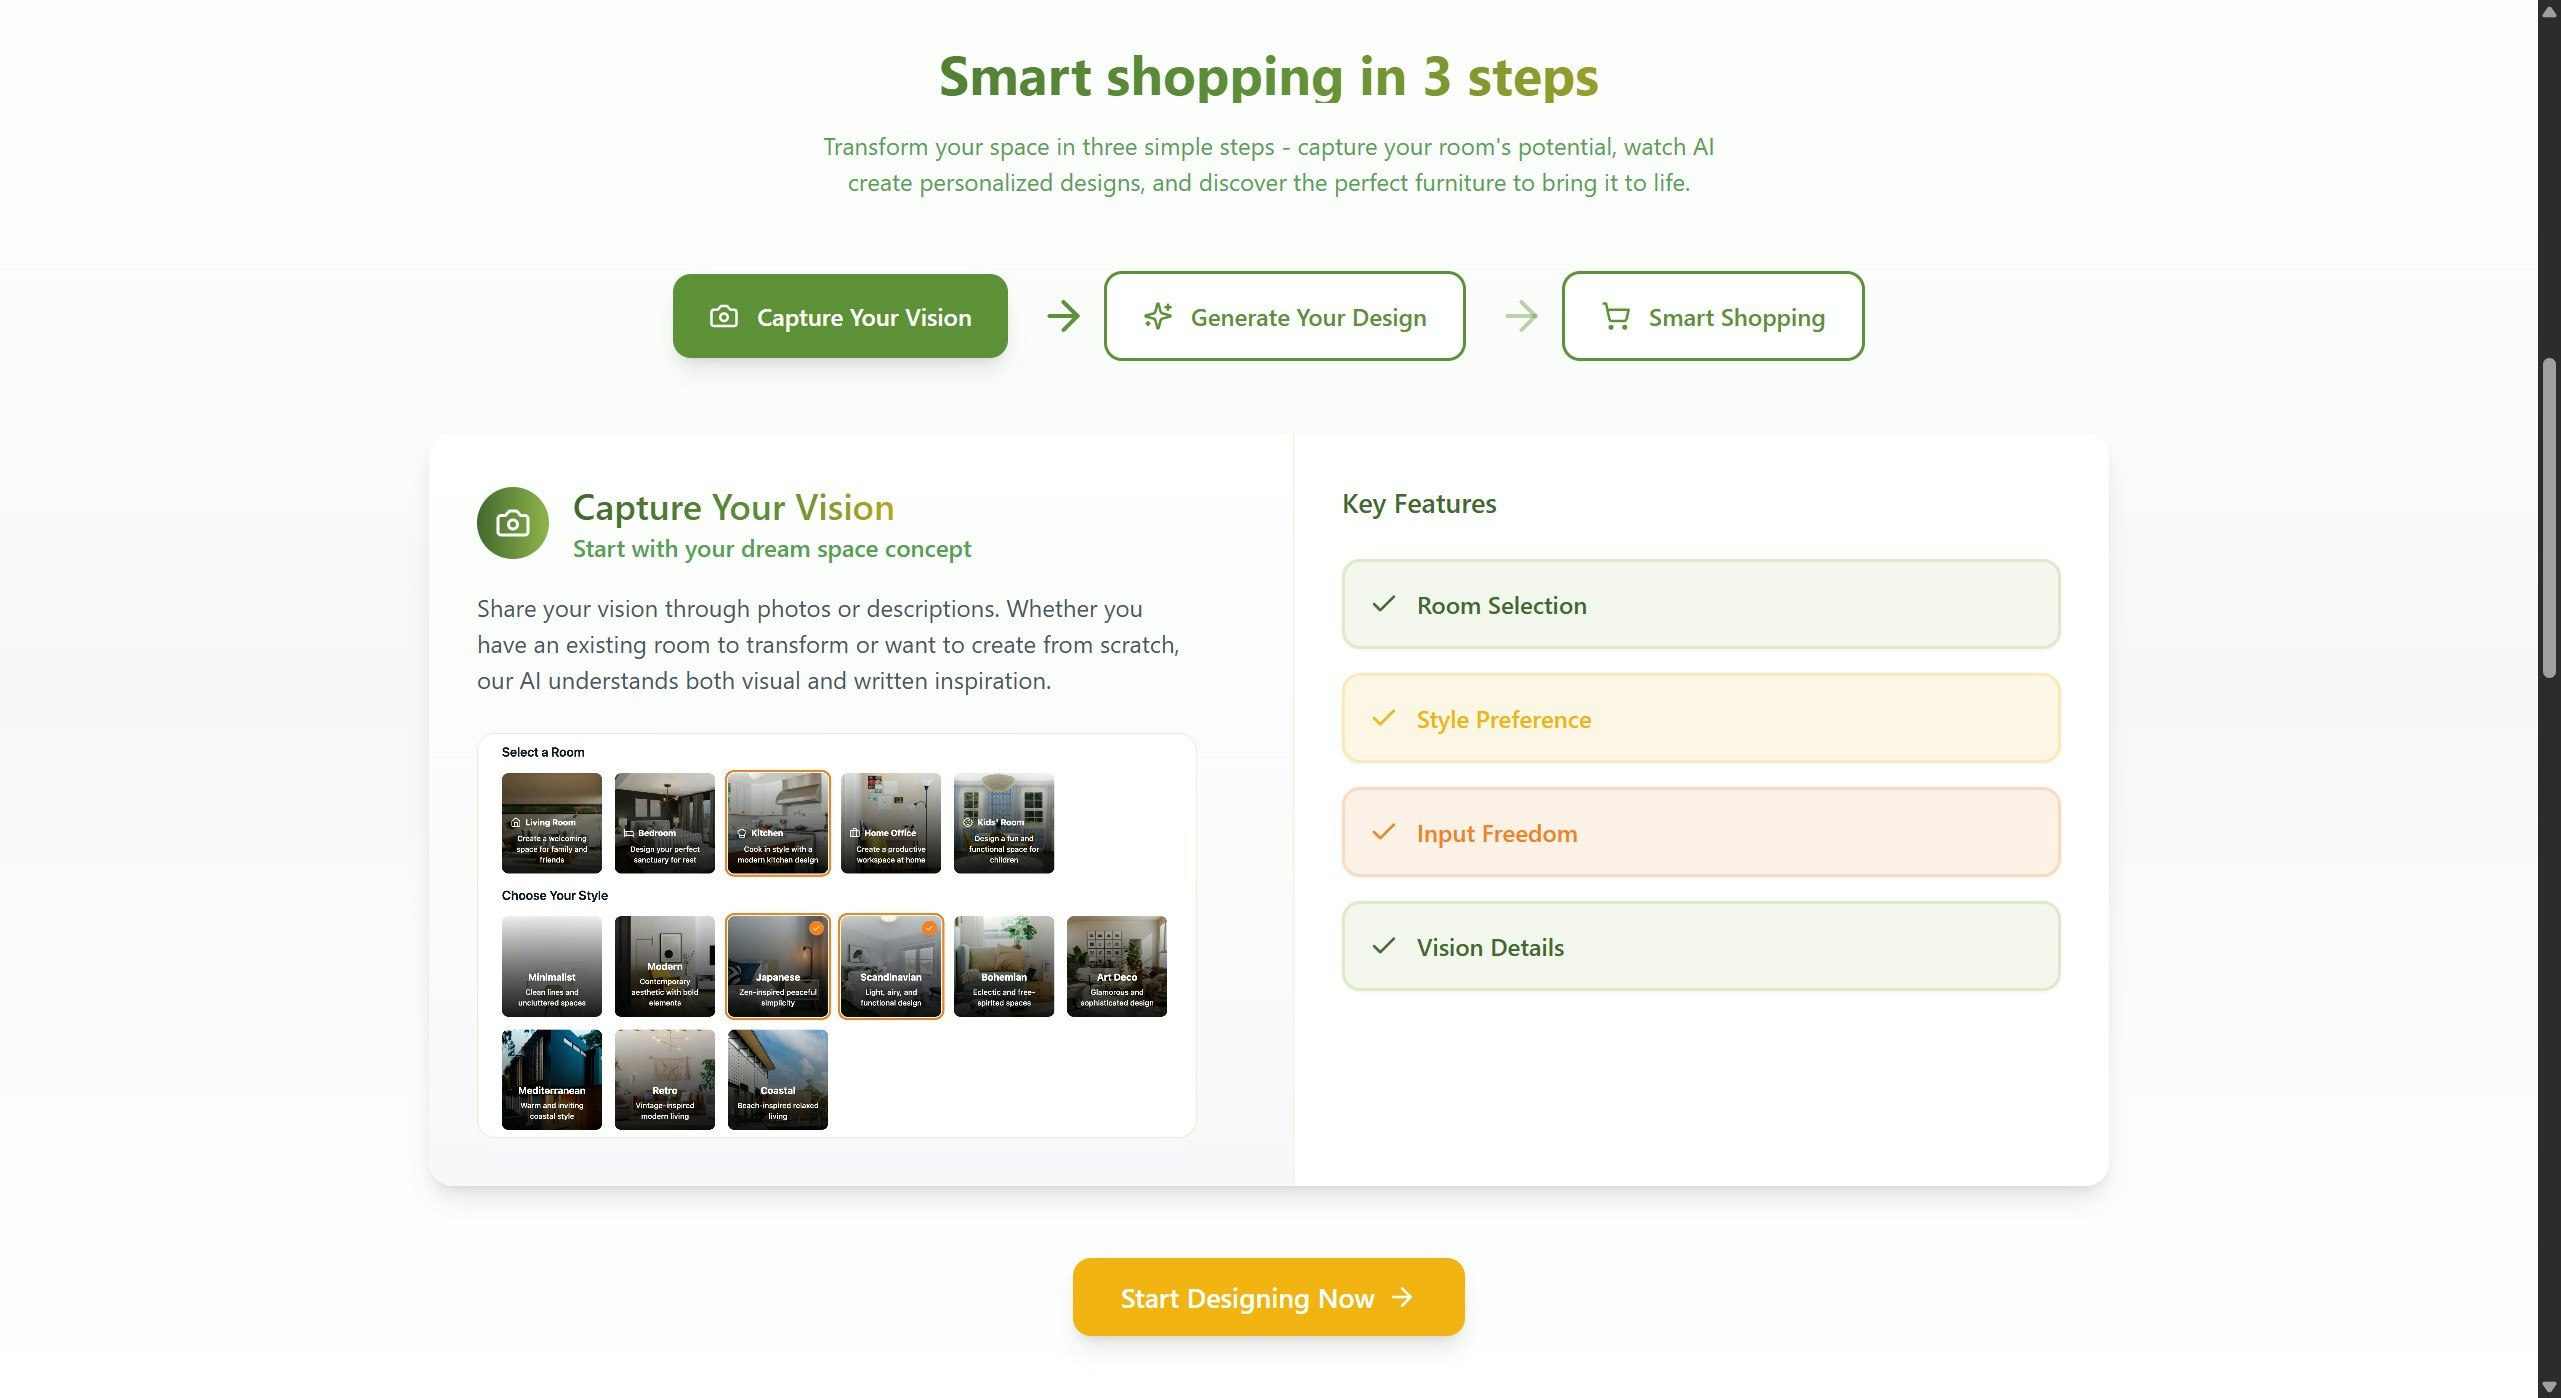Switch to Generate Your Design step
Viewport: 2561px width, 1398px height.
[x=1284, y=316]
